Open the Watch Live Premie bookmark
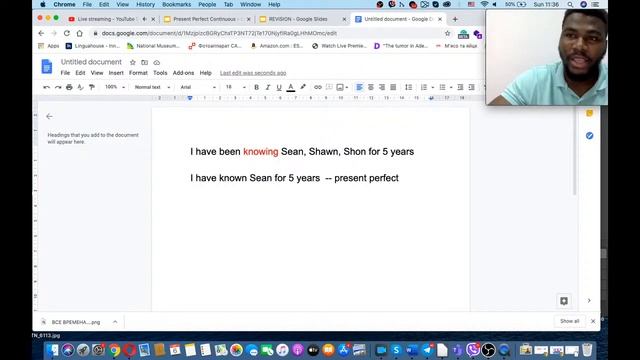This screenshot has height=360, width=640. [x=340, y=46]
